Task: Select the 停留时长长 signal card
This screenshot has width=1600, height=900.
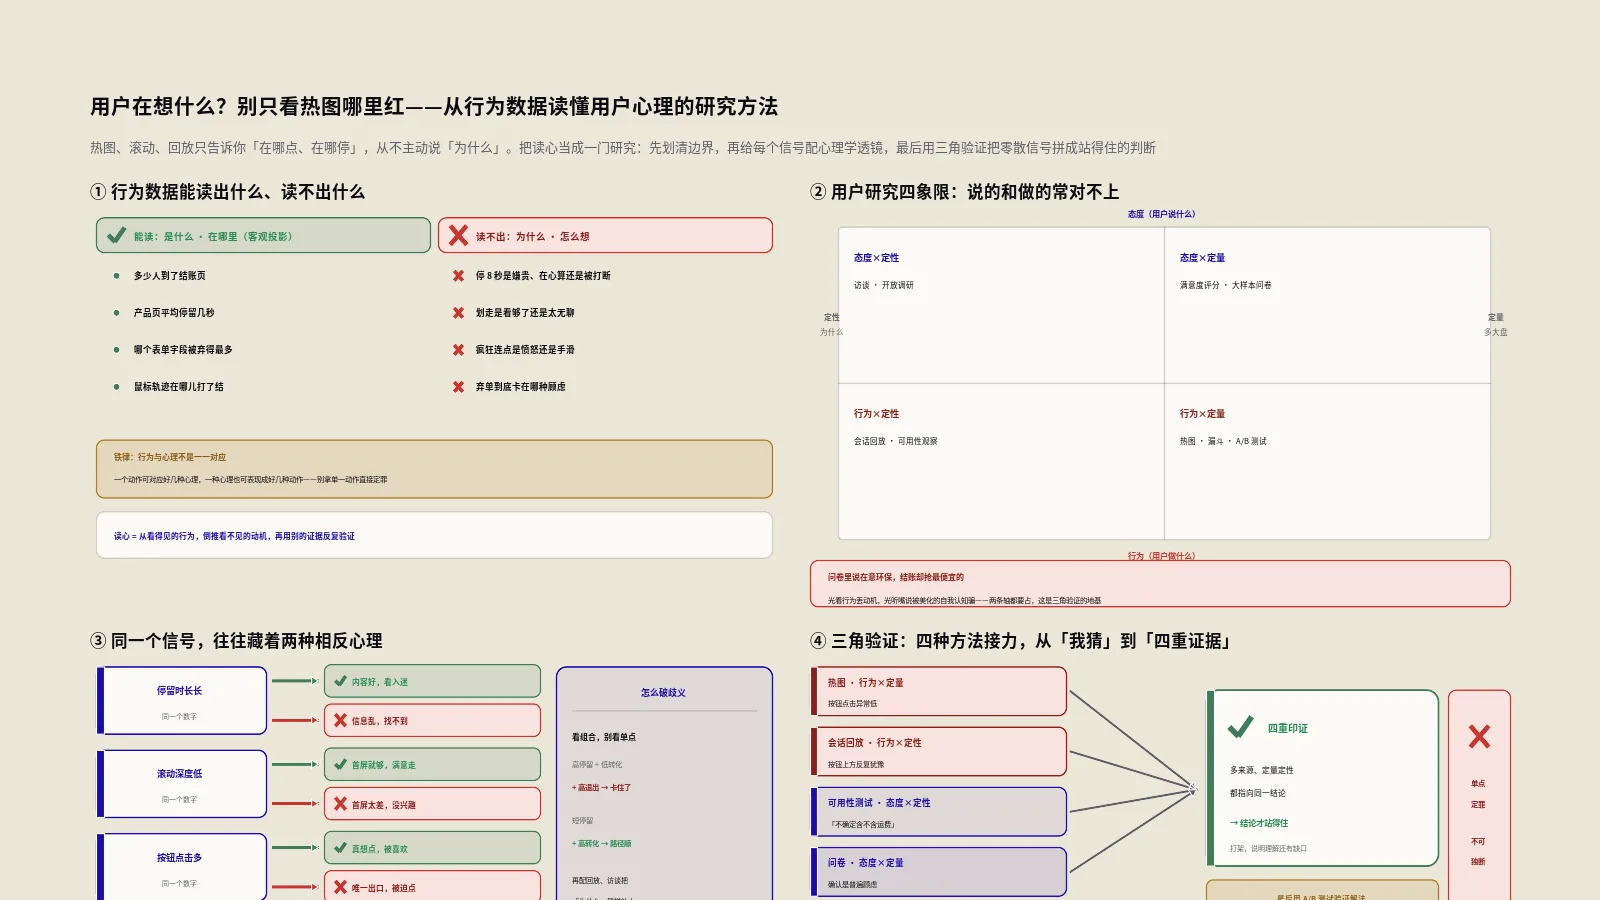Action: pyautogui.click(x=182, y=700)
